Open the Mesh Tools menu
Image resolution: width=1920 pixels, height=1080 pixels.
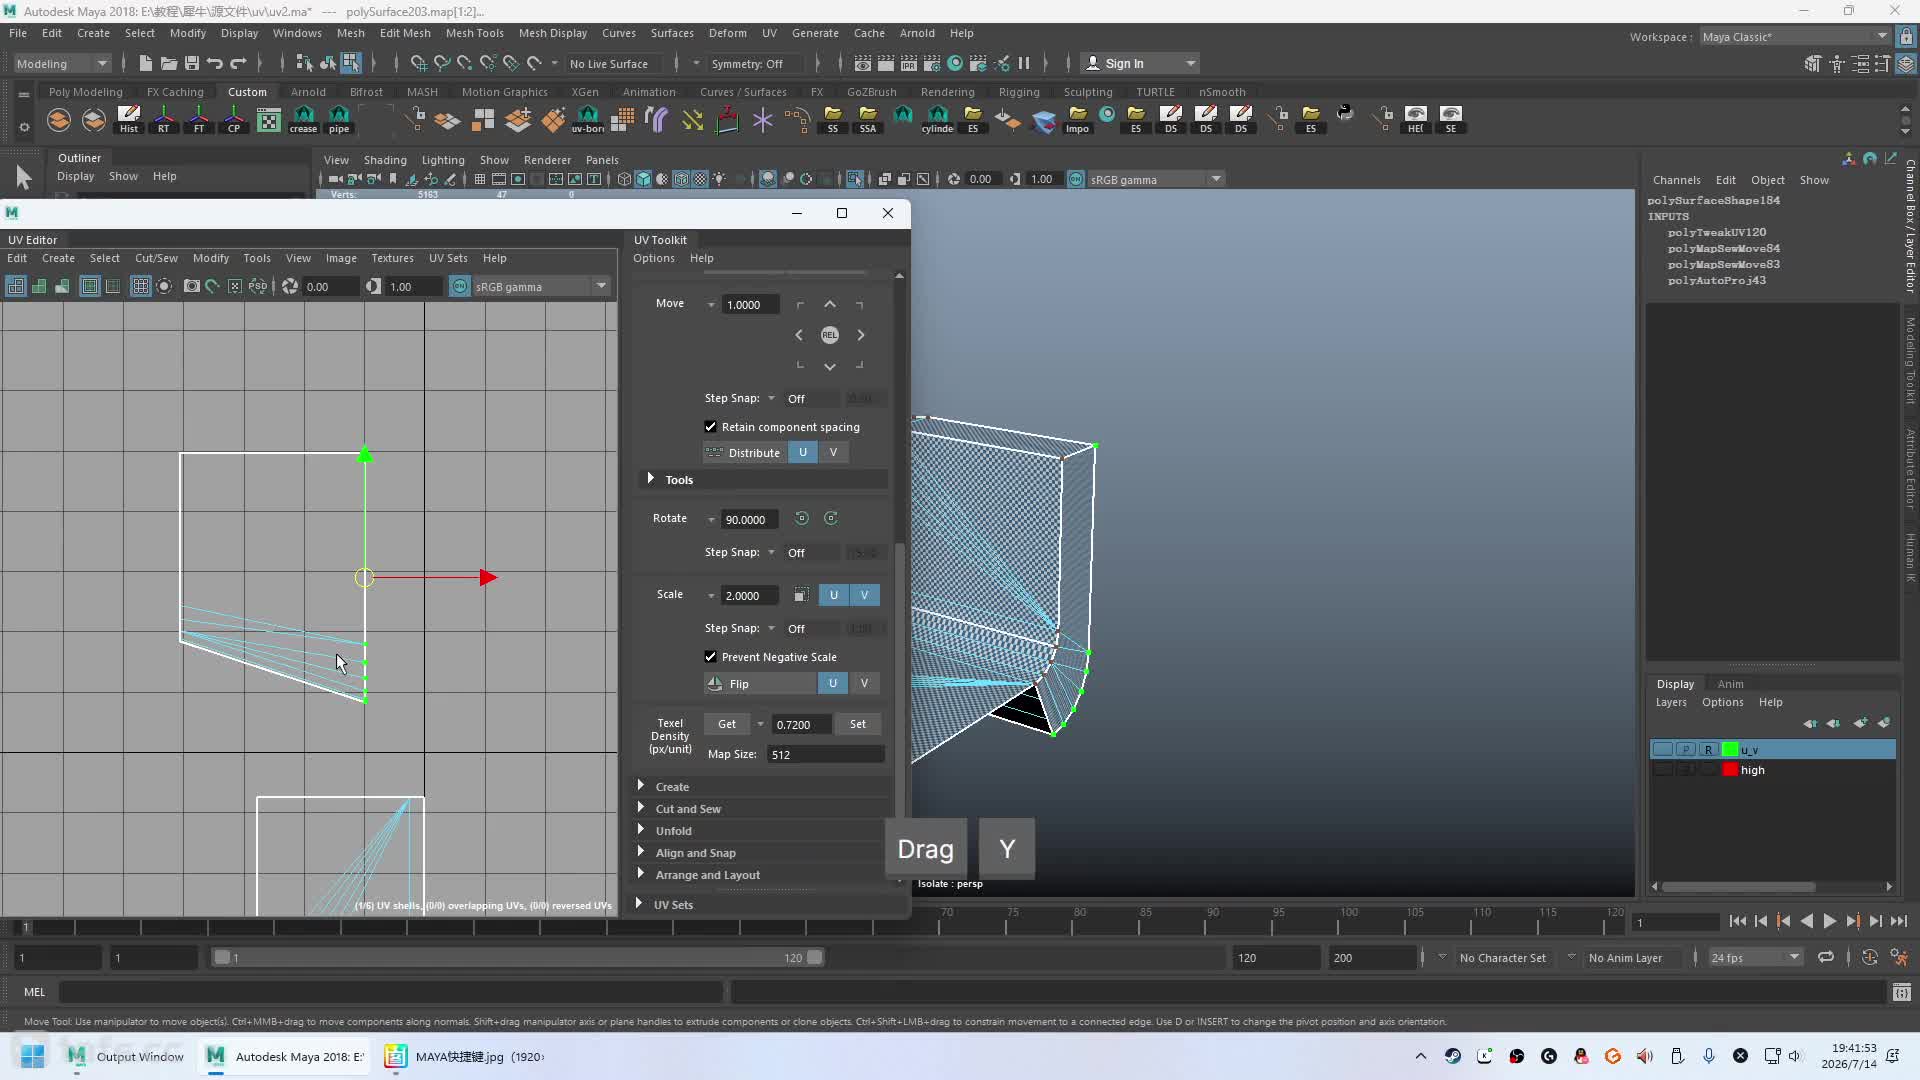pyautogui.click(x=474, y=33)
